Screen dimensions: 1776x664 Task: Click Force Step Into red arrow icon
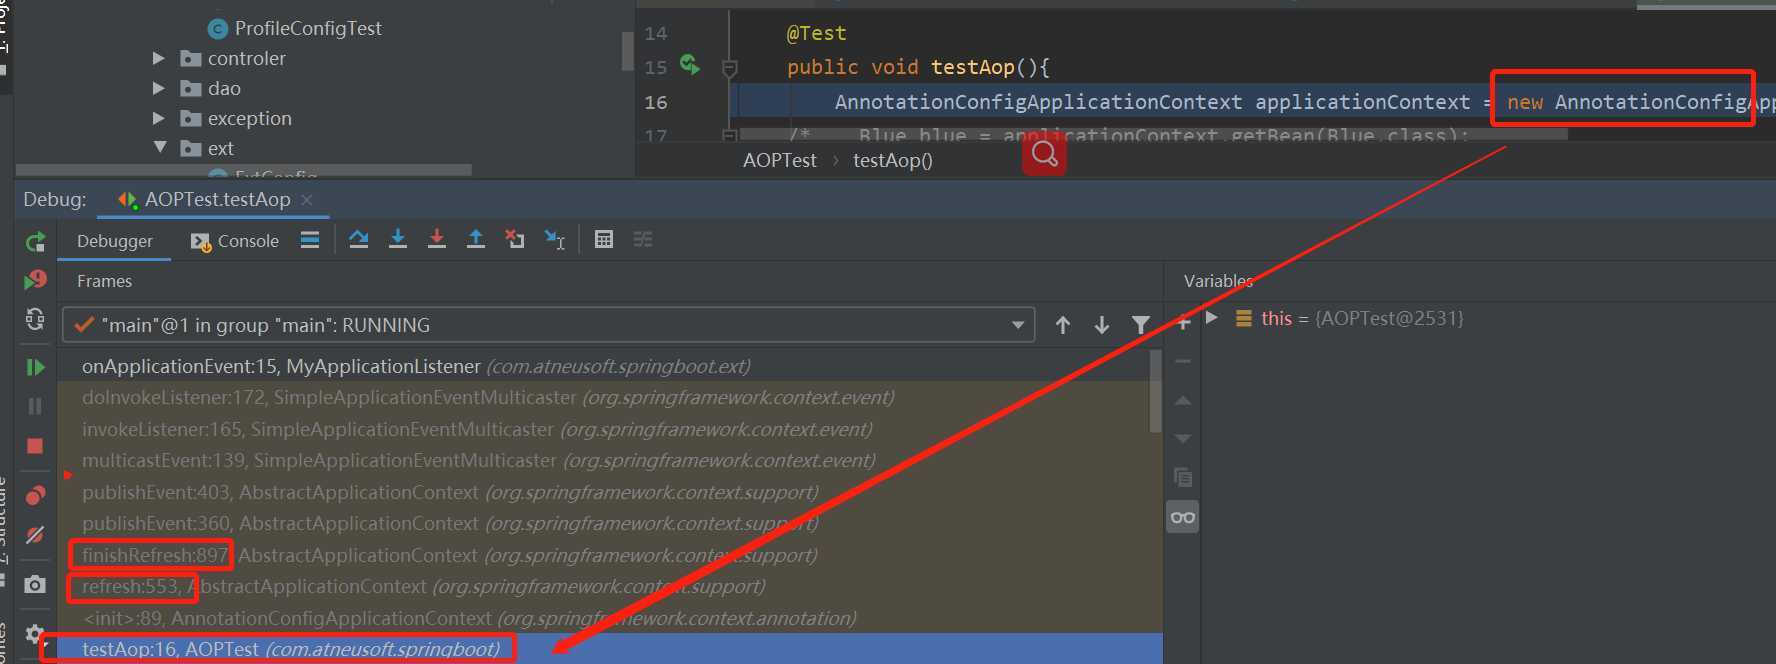pos(437,239)
